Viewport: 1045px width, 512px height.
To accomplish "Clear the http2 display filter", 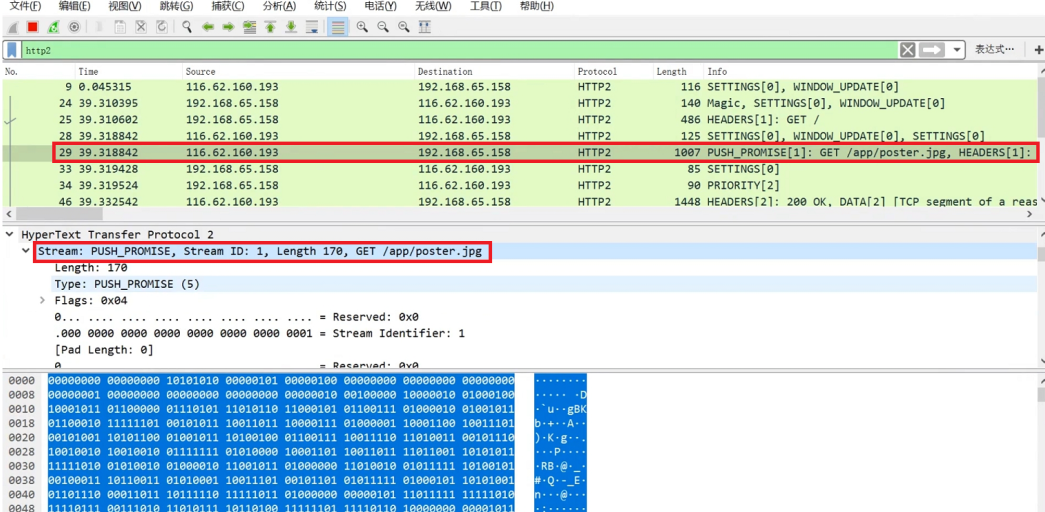I will 907,50.
